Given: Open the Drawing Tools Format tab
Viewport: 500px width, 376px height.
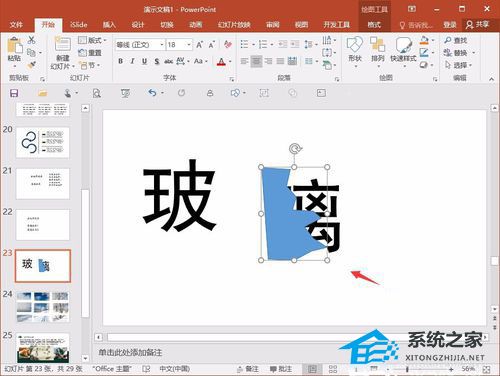Looking at the screenshot, I should click(374, 24).
